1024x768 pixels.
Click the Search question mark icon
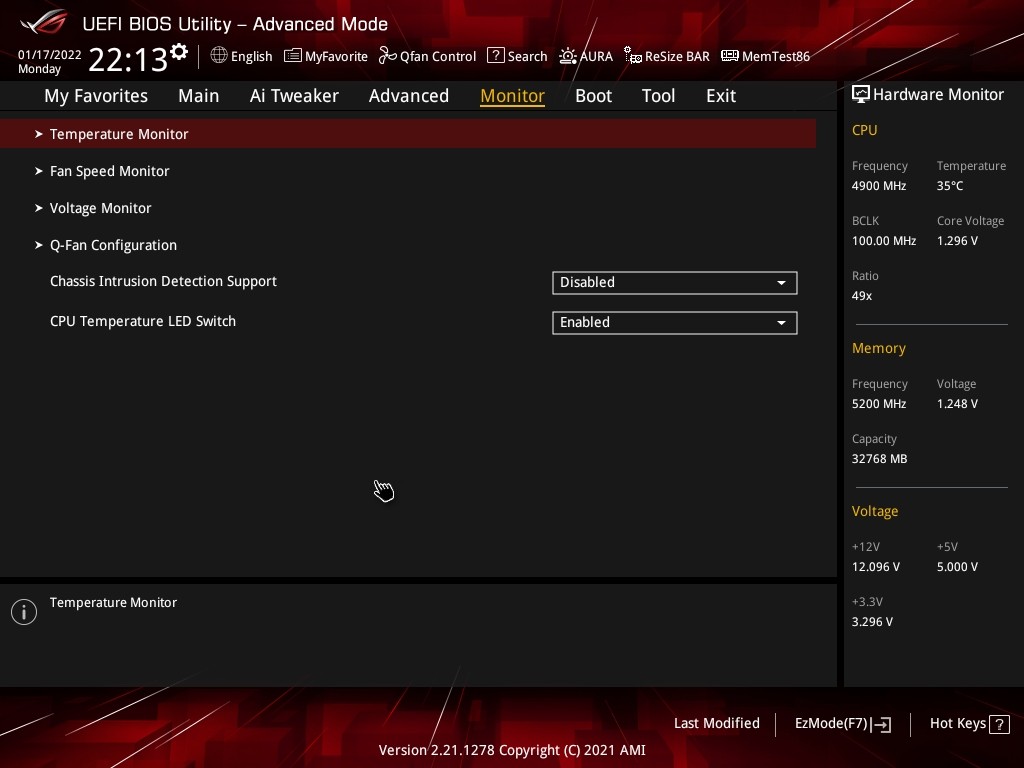click(x=495, y=56)
